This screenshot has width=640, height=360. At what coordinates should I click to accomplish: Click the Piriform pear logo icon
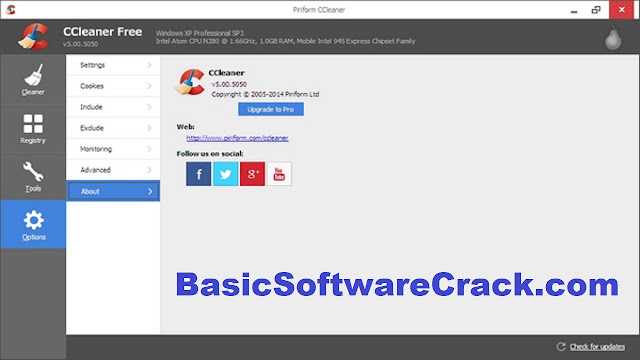tap(613, 38)
